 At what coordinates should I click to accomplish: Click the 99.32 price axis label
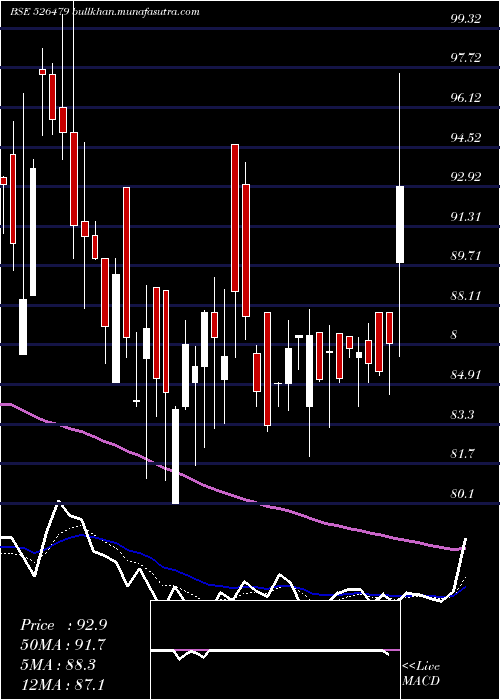point(466,18)
